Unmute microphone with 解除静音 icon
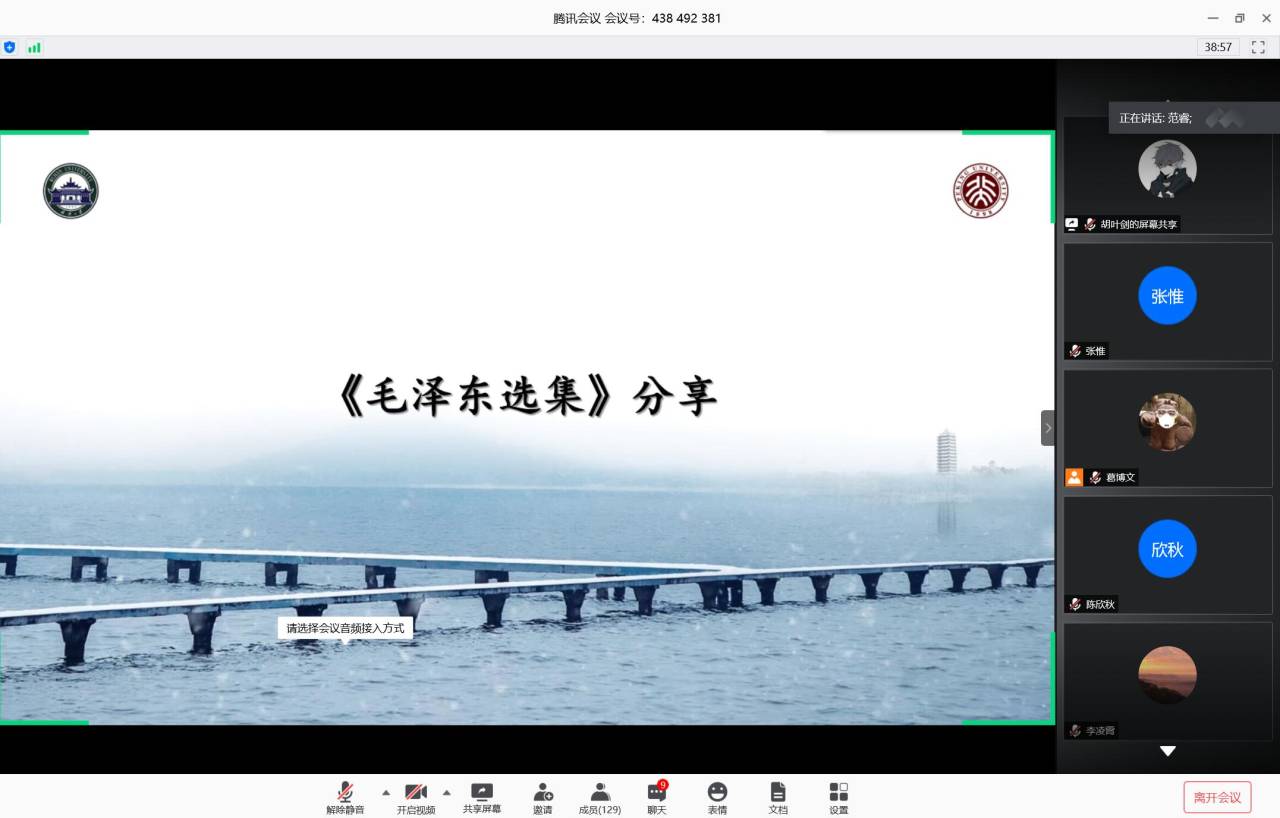1280x818 pixels. pyautogui.click(x=345, y=793)
